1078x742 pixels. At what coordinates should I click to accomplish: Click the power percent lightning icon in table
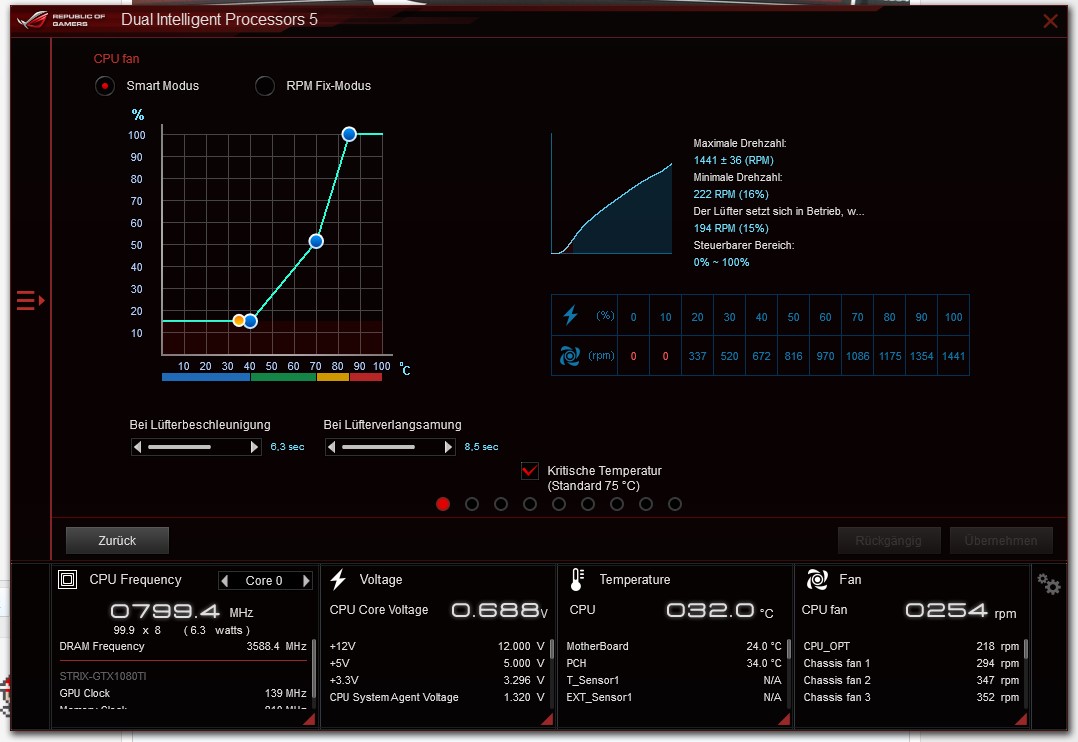coord(570,316)
